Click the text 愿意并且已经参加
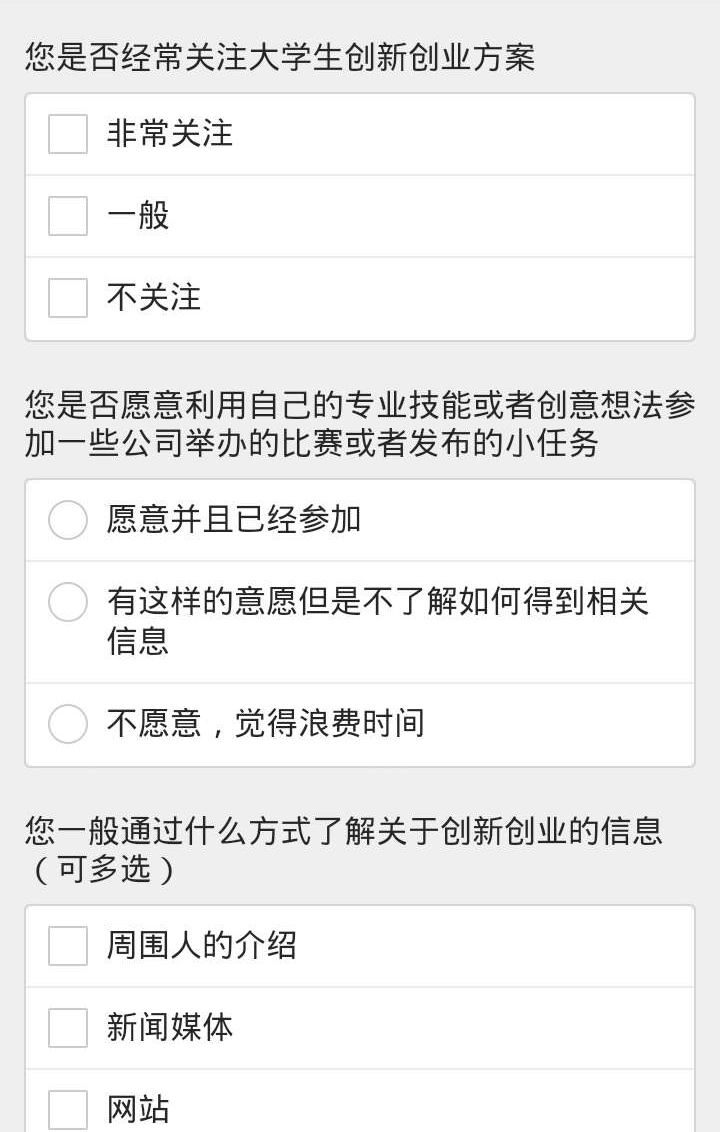This screenshot has width=720, height=1132. click(234, 520)
